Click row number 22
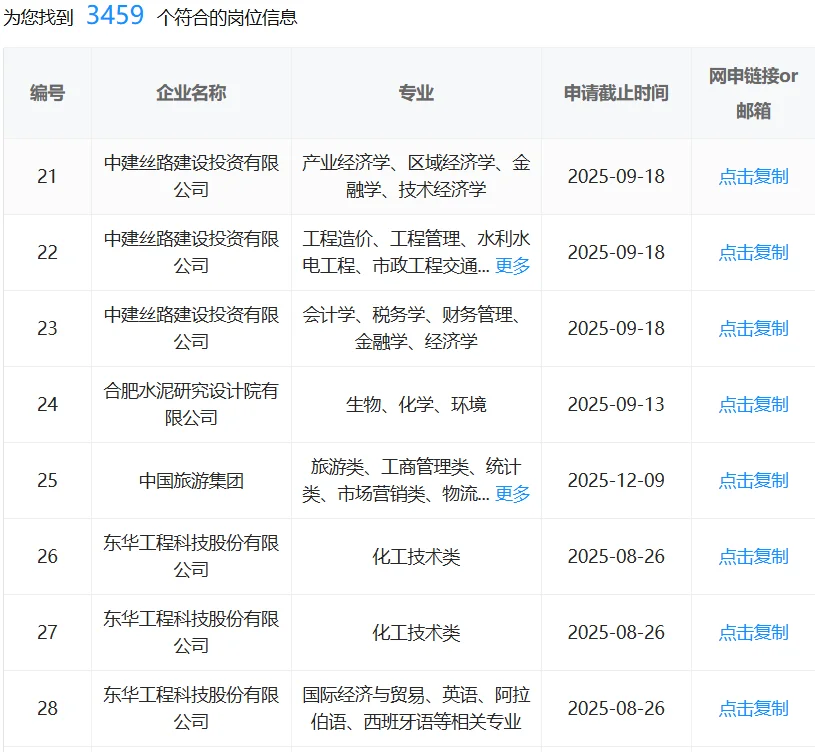Screen dimensions: 815x752 click(47, 253)
